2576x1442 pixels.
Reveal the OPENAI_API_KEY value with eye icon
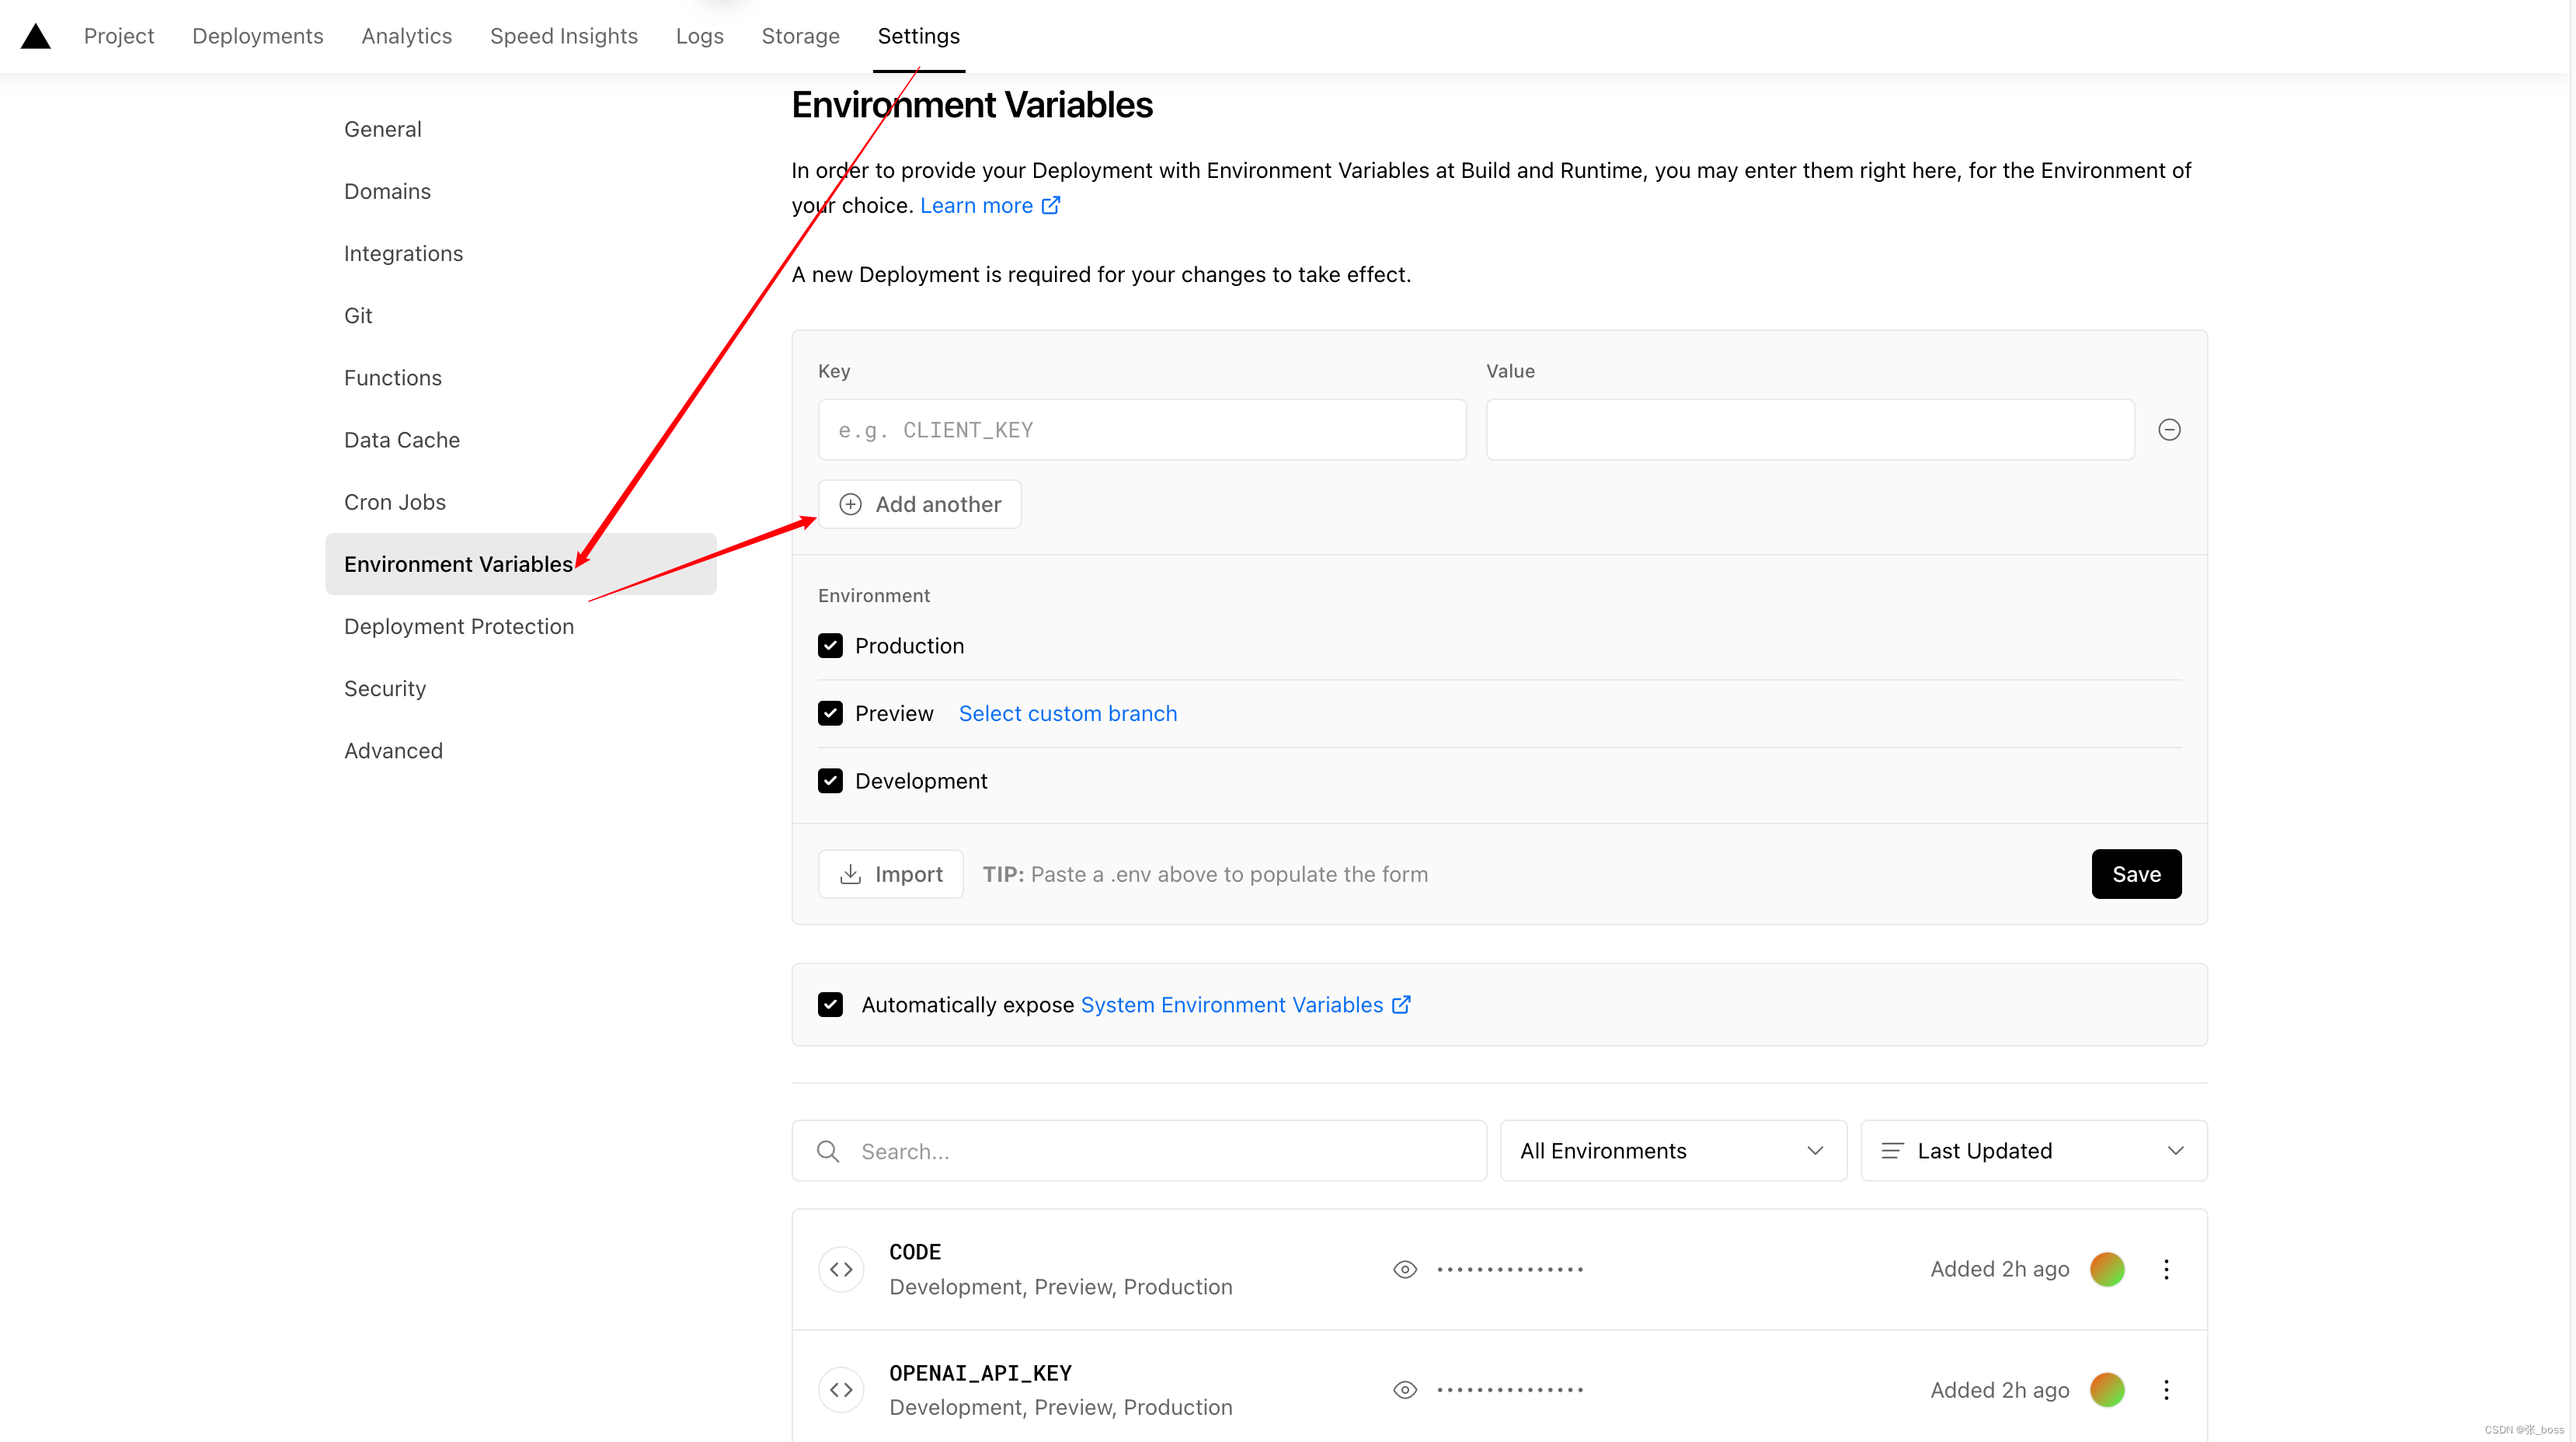coord(1405,1390)
